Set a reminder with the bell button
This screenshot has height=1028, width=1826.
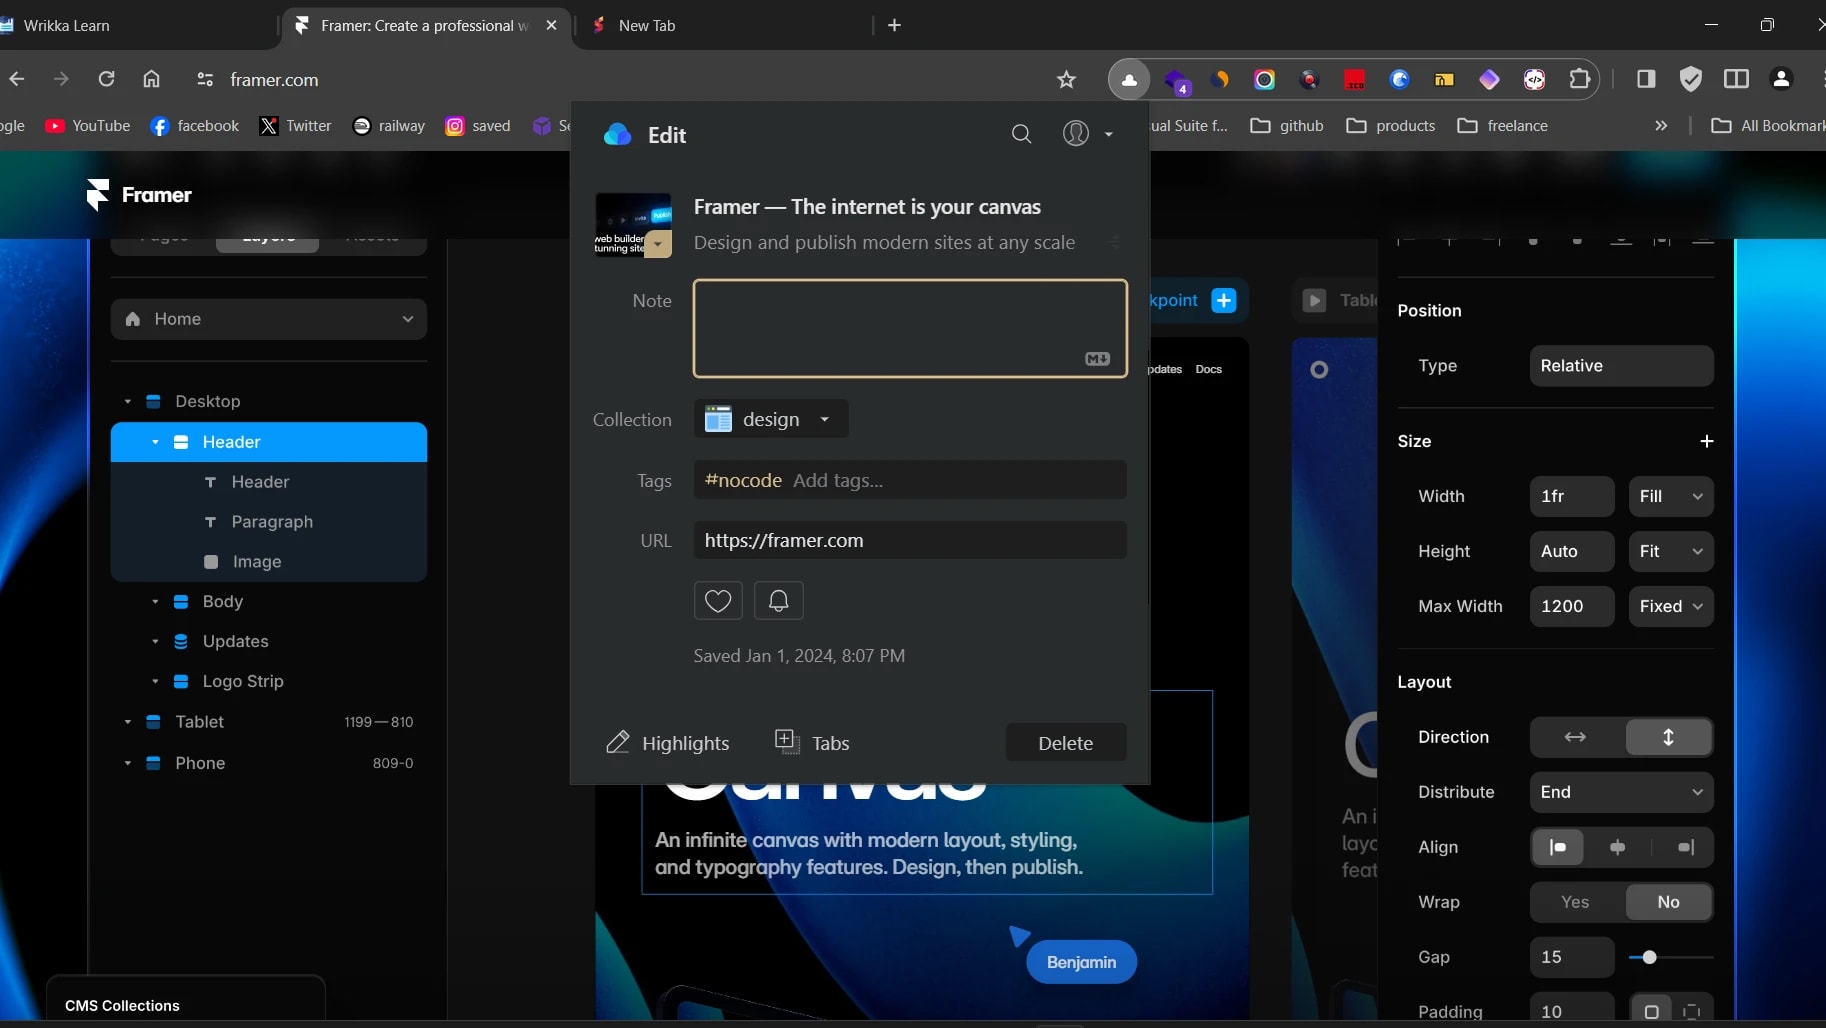pos(778,601)
